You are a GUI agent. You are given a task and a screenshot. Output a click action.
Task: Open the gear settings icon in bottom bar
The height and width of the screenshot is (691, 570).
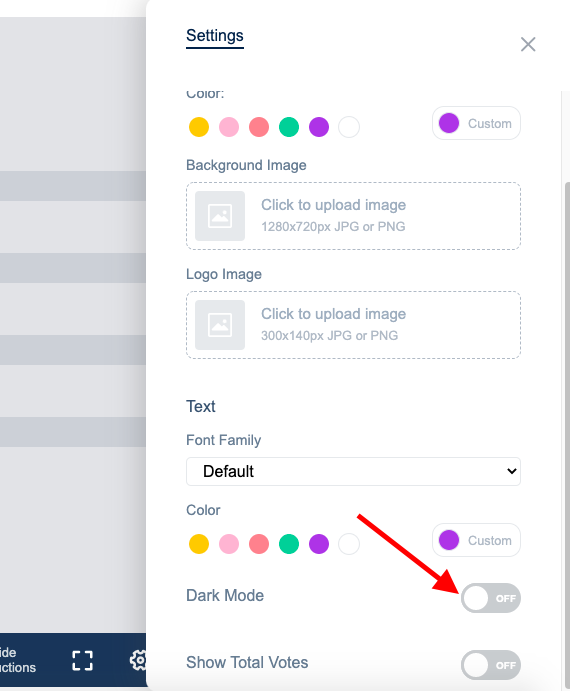[138, 660]
